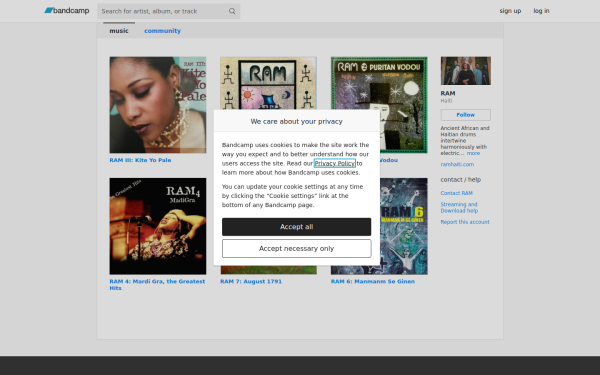Open the RAM 6 Manmanm Se Ginen album cover
600x375 pixels.
404,226
